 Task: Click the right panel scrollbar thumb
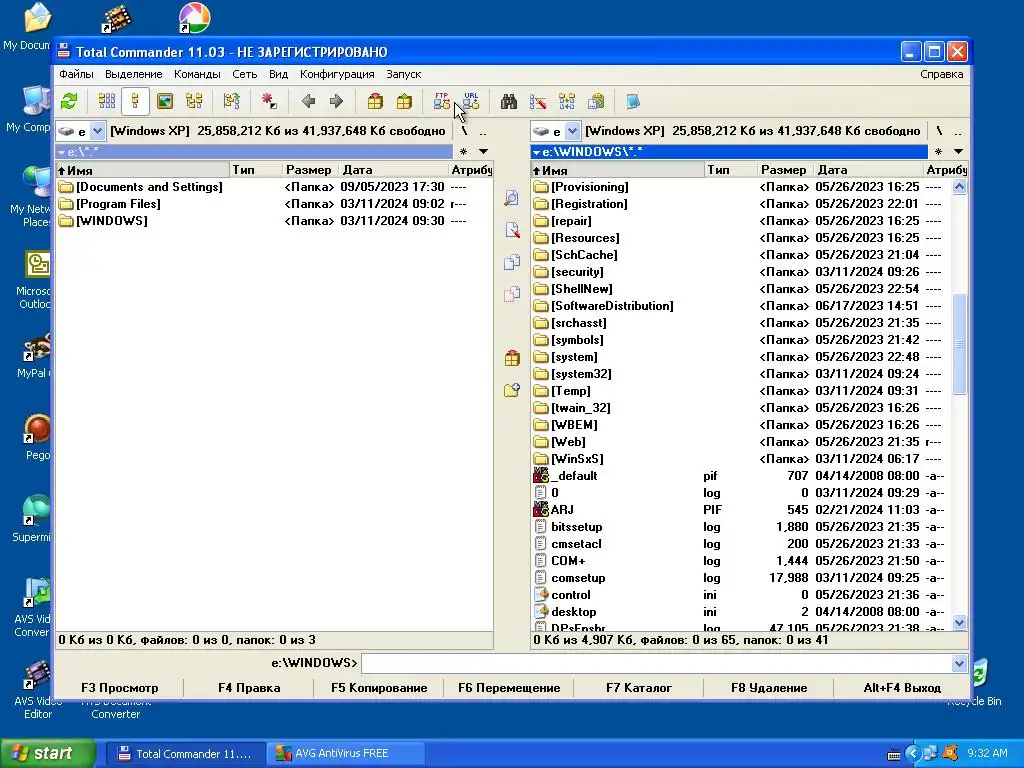[959, 344]
